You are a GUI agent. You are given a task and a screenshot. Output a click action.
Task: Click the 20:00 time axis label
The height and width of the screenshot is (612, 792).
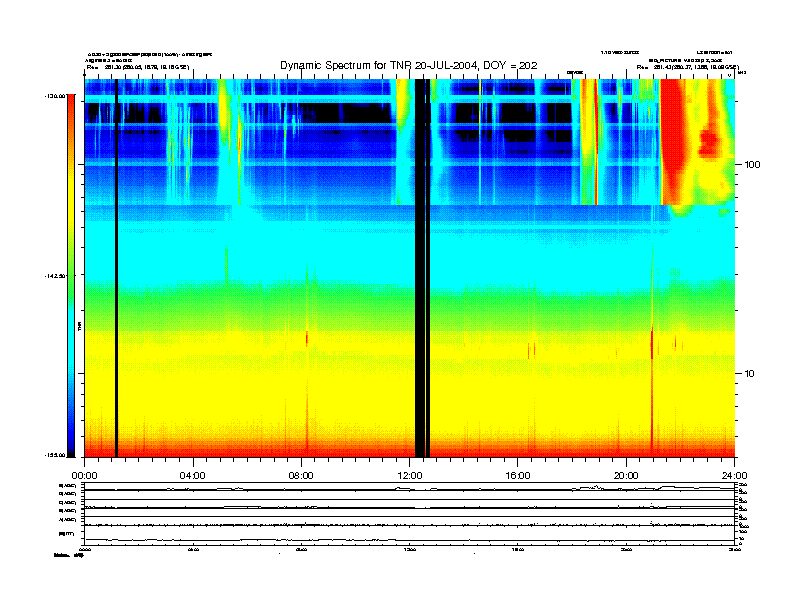pyautogui.click(x=626, y=476)
